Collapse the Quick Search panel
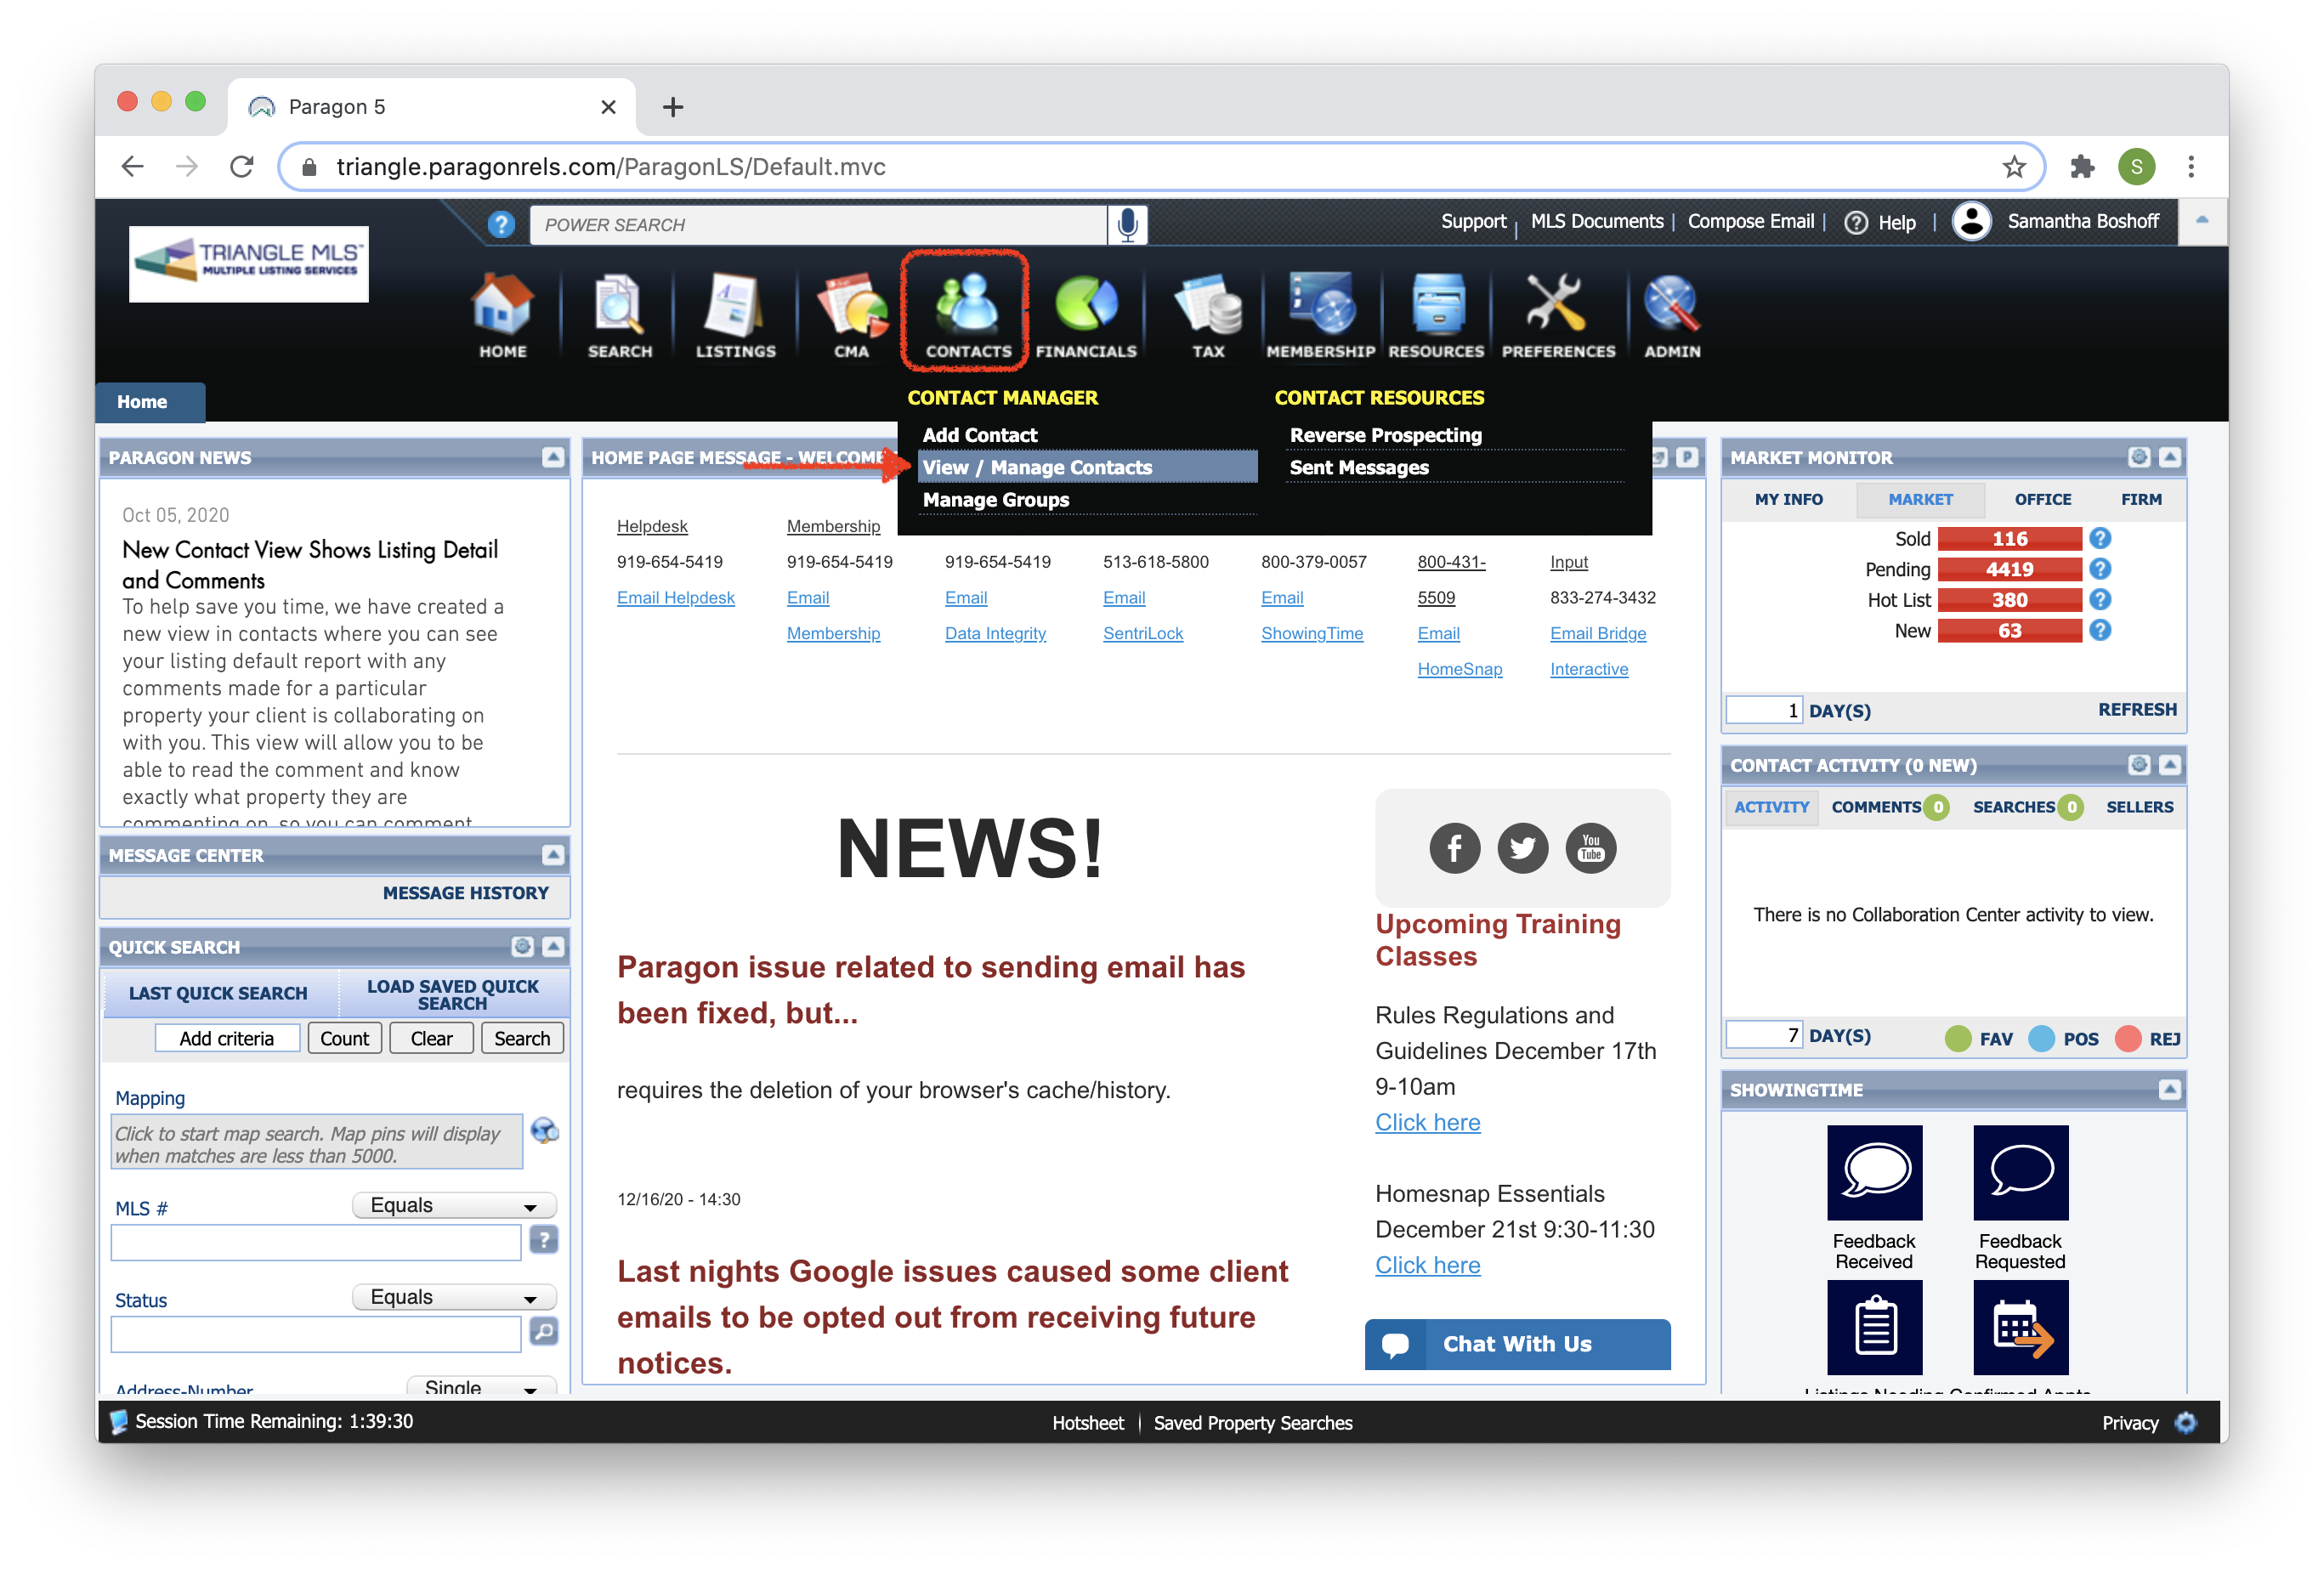2324x1569 pixels. click(x=552, y=946)
